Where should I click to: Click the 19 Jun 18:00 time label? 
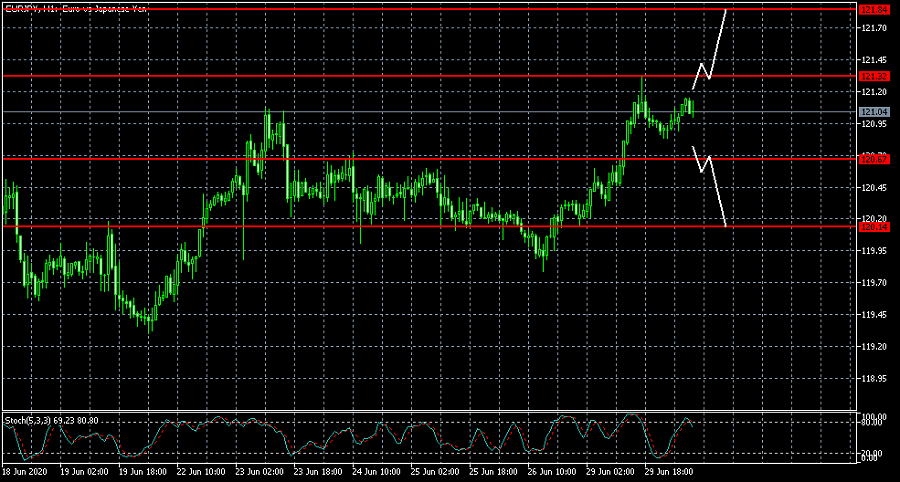(141, 470)
